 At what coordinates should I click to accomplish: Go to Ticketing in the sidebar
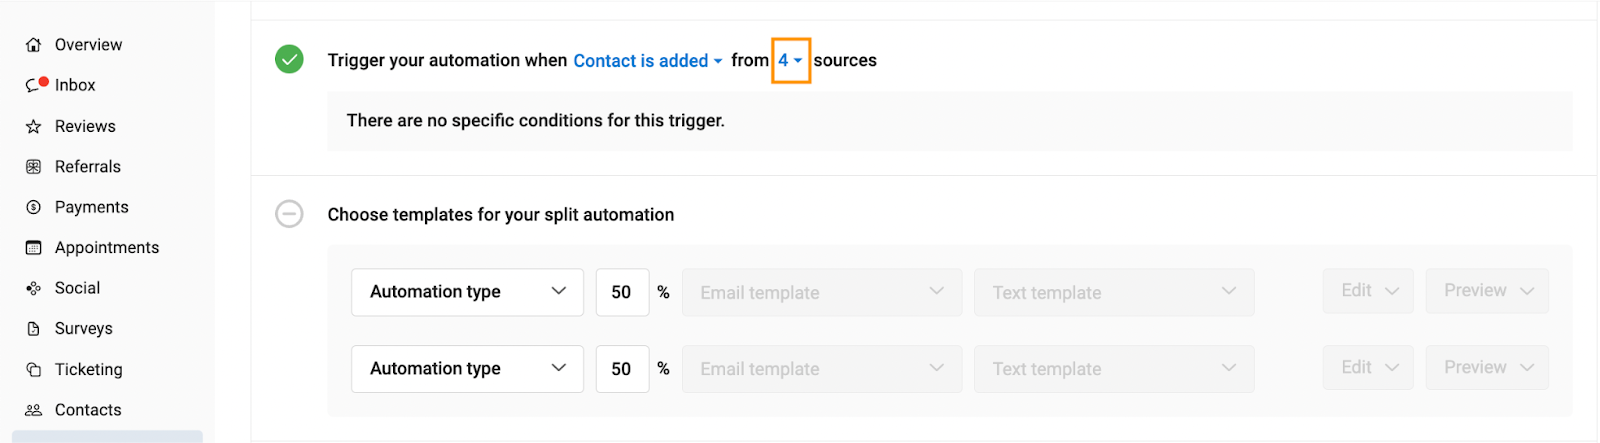tap(88, 369)
